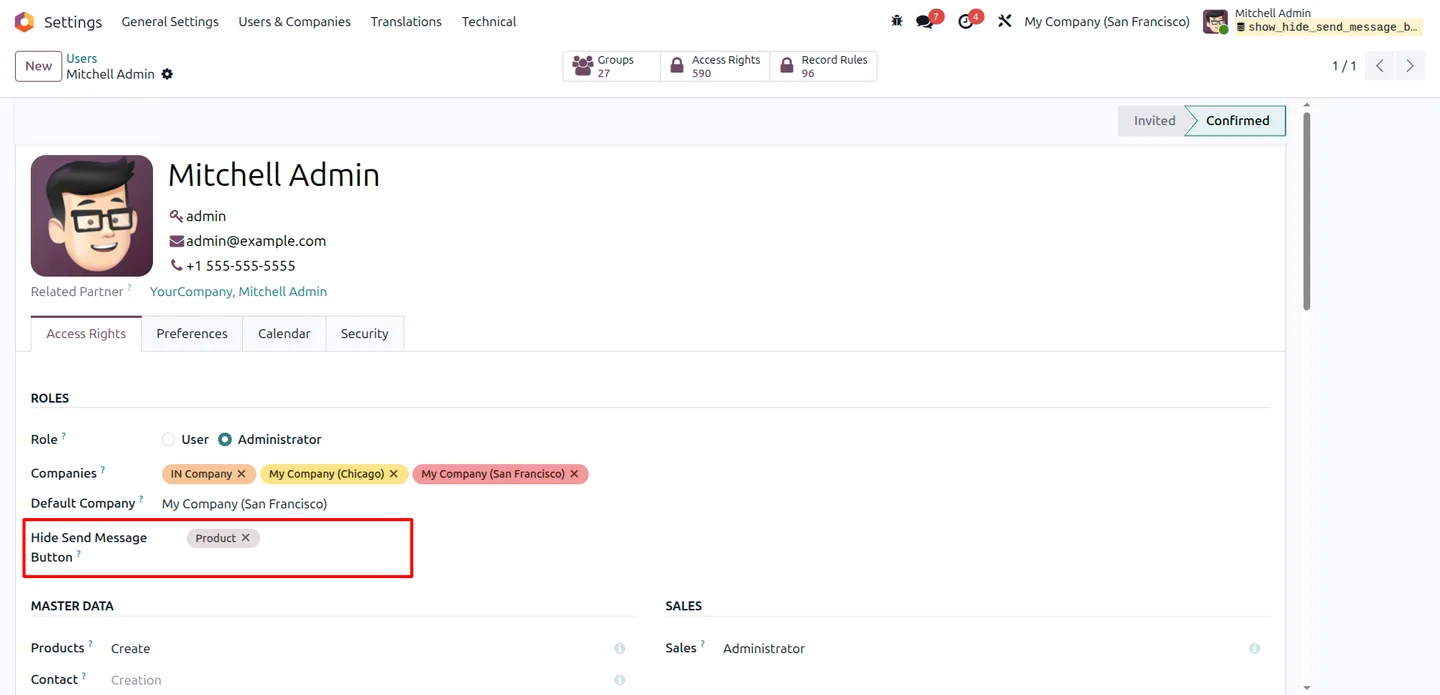Viewport: 1440px width, 695px height.
Task: Open the gear actions menu next to Mitchell Admin
Action: tap(167, 74)
